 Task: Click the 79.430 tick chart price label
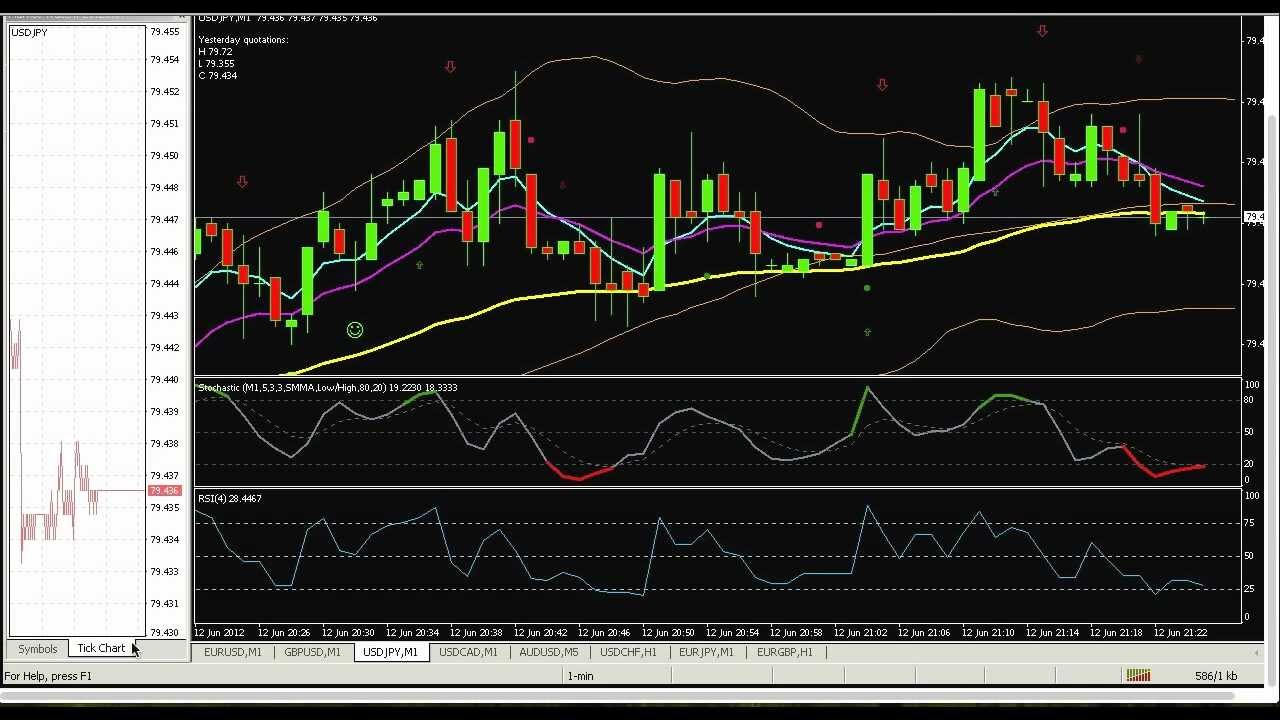[164, 632]
